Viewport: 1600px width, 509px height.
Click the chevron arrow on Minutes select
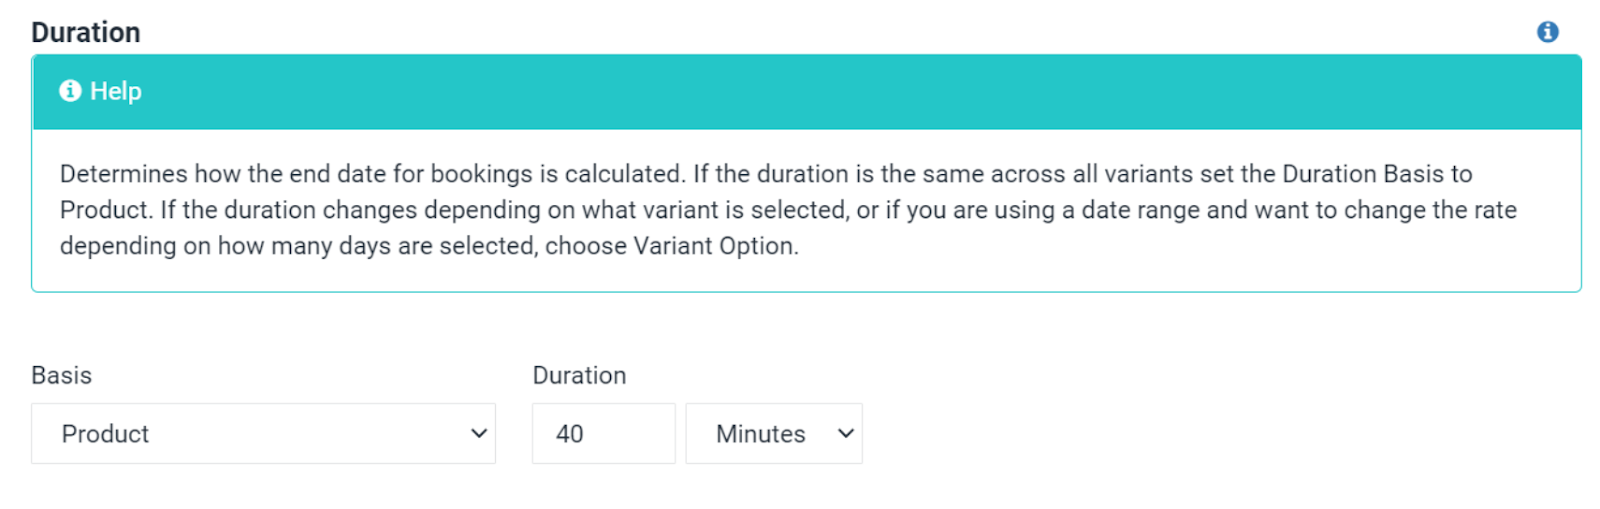(x=846, y=434)
